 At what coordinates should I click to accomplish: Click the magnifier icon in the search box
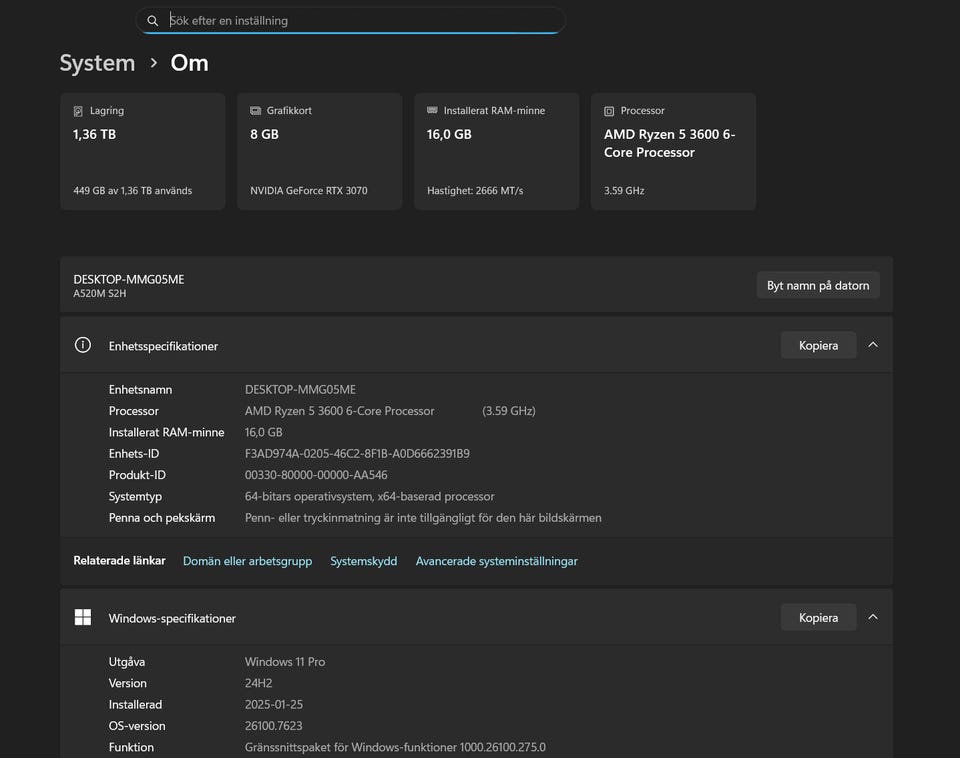[x=153, y=21]
